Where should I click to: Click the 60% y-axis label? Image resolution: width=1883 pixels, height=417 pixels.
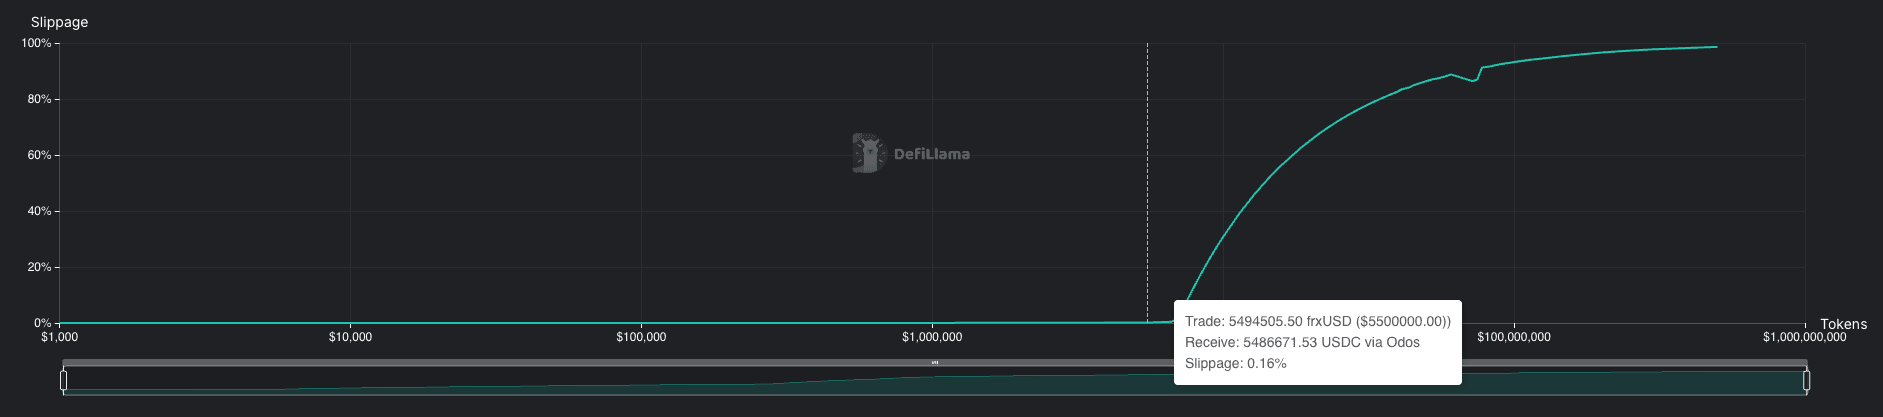[39, 155]
